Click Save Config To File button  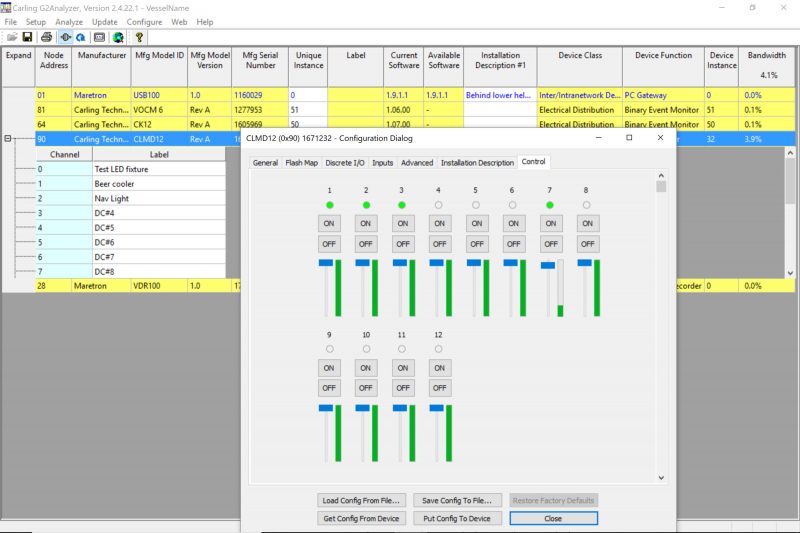pos(457,500)
